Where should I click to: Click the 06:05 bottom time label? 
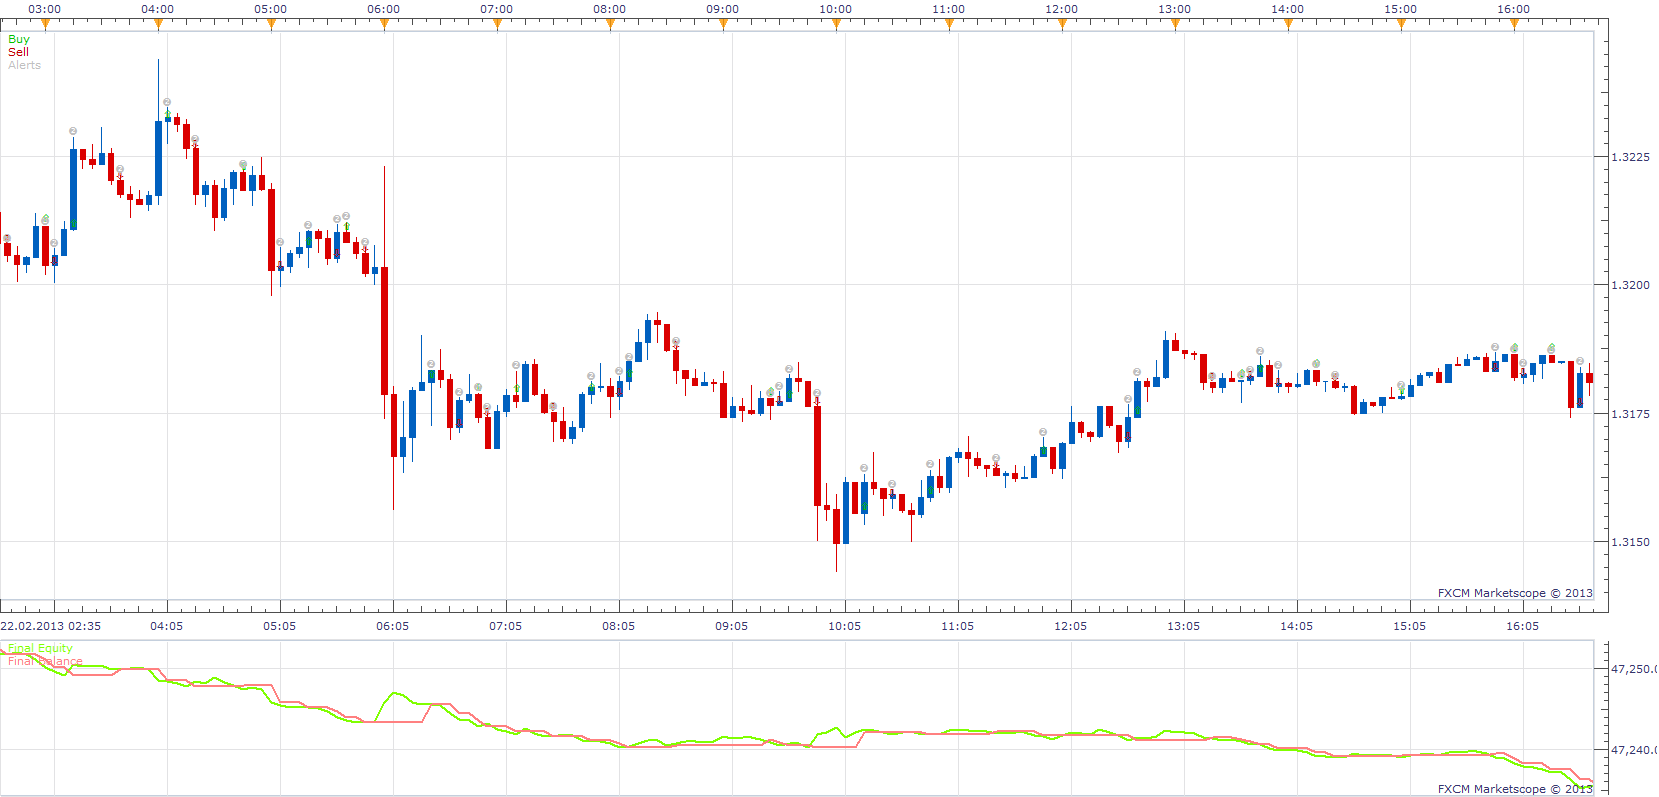[x=393, y=626]
